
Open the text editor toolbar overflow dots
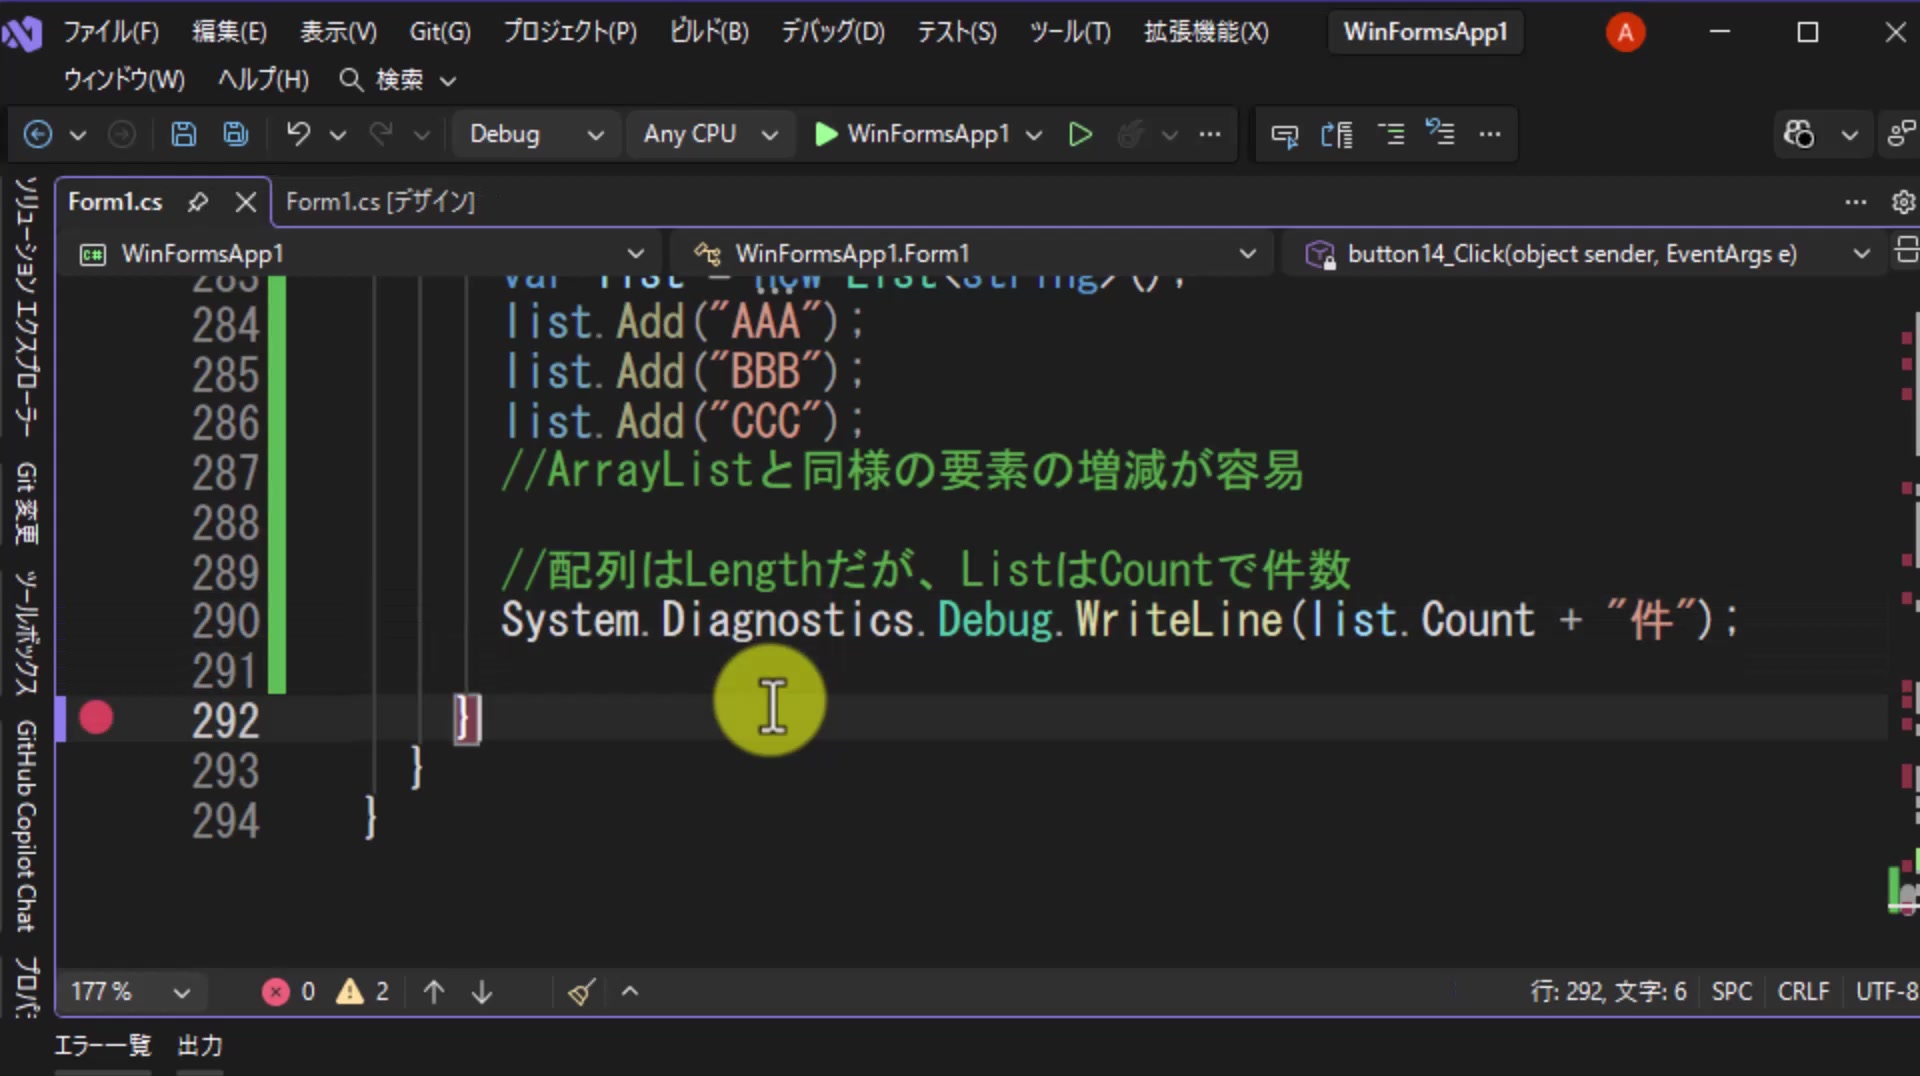(1490, 134)
